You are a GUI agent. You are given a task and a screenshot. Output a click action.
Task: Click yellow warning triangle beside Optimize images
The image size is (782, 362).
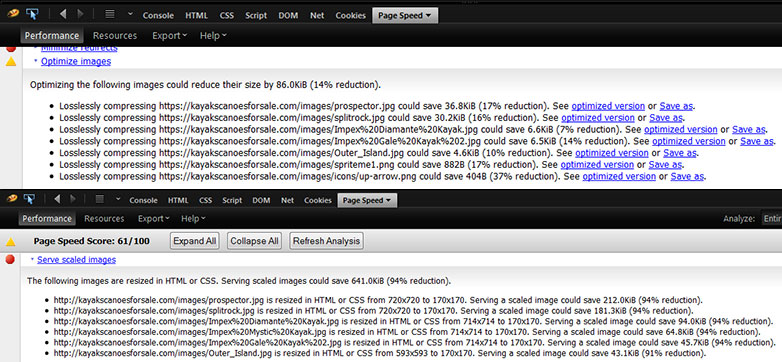click(x=11, y=62)
